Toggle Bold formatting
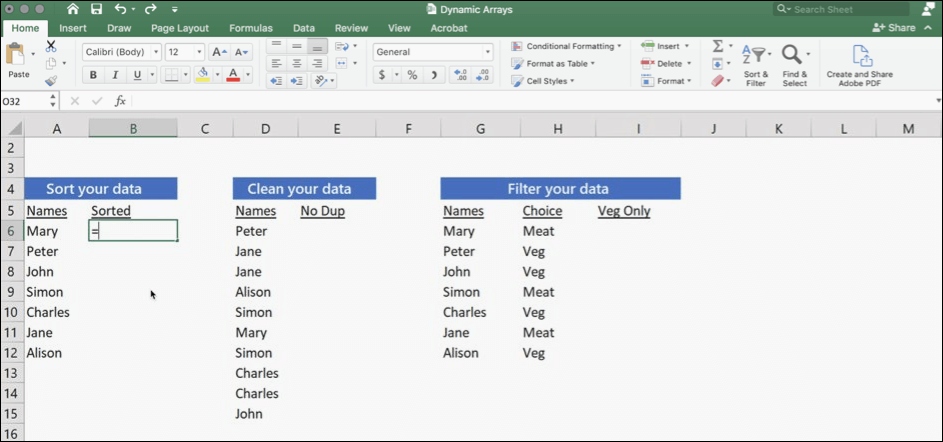Viewport: 943px width, 442px height. click(x=93, y=75)
